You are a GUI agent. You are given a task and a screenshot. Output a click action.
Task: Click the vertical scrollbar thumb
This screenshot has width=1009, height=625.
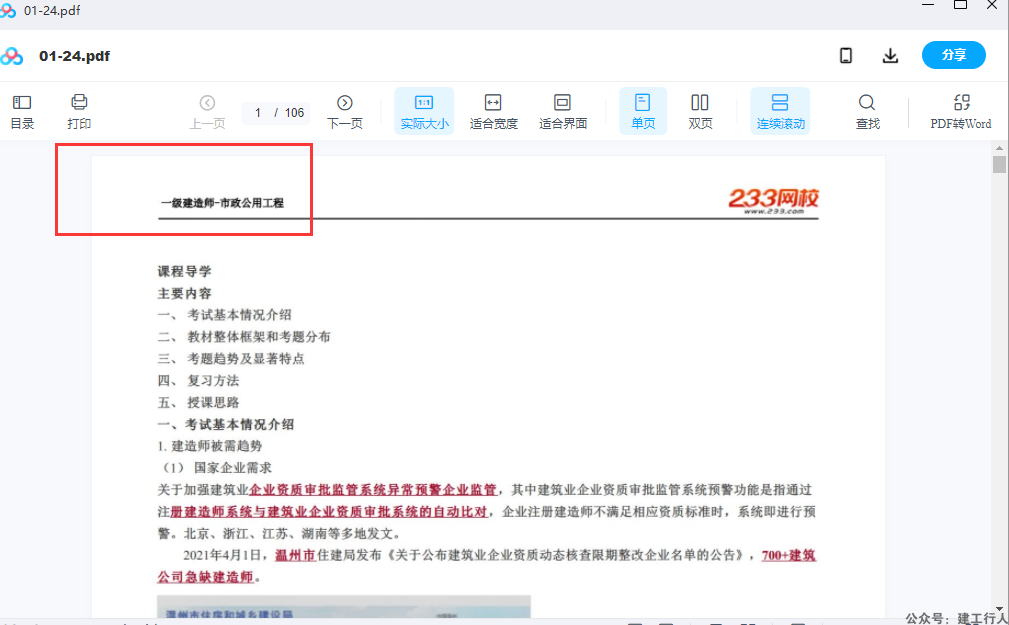(x=999, y=165)
